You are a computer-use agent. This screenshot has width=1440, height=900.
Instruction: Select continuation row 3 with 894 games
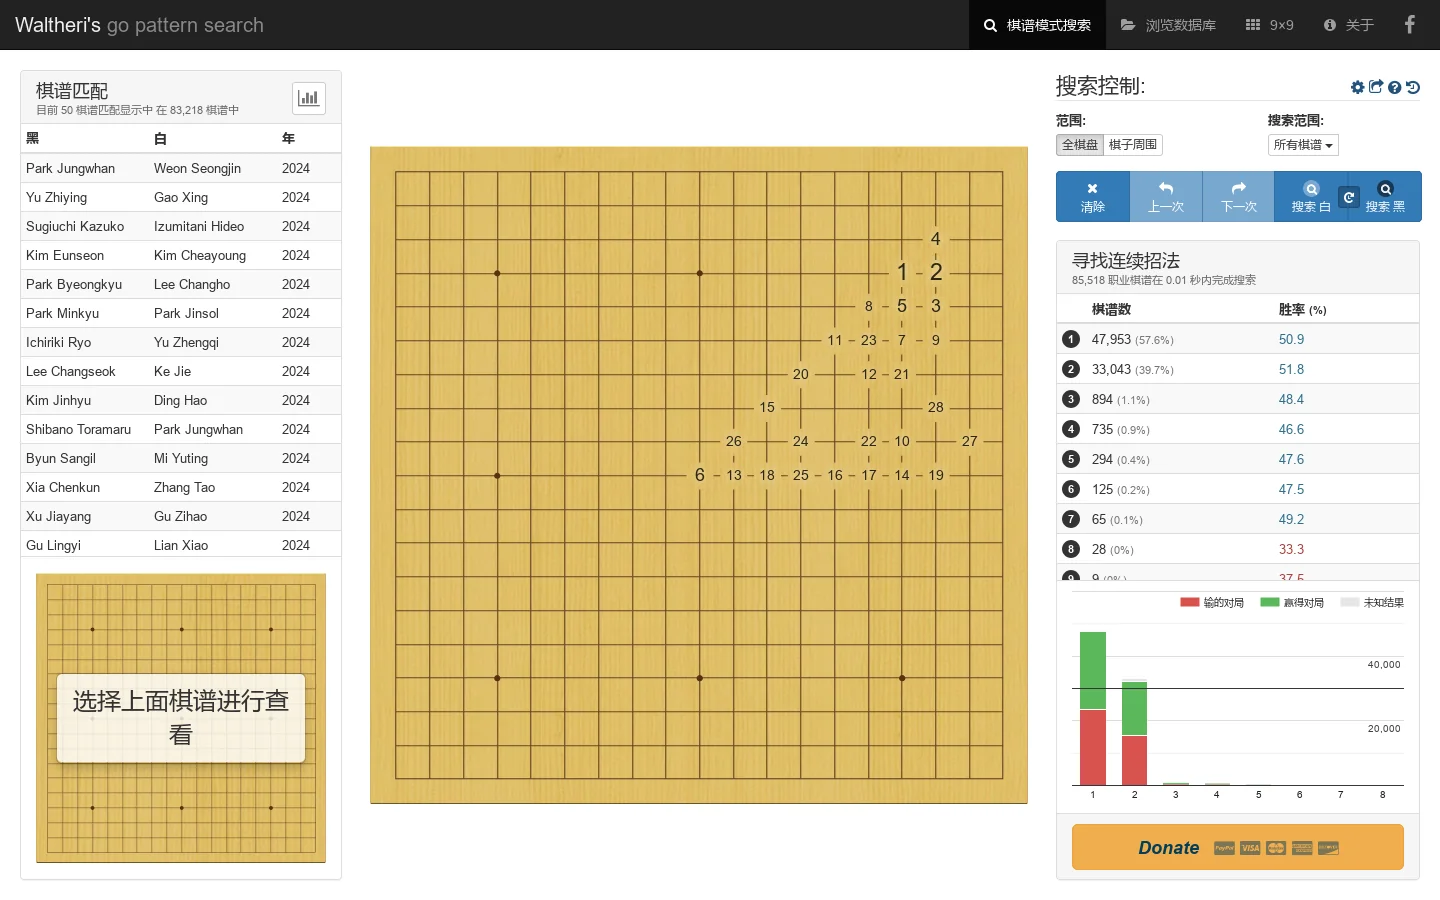click(1238, 399)
